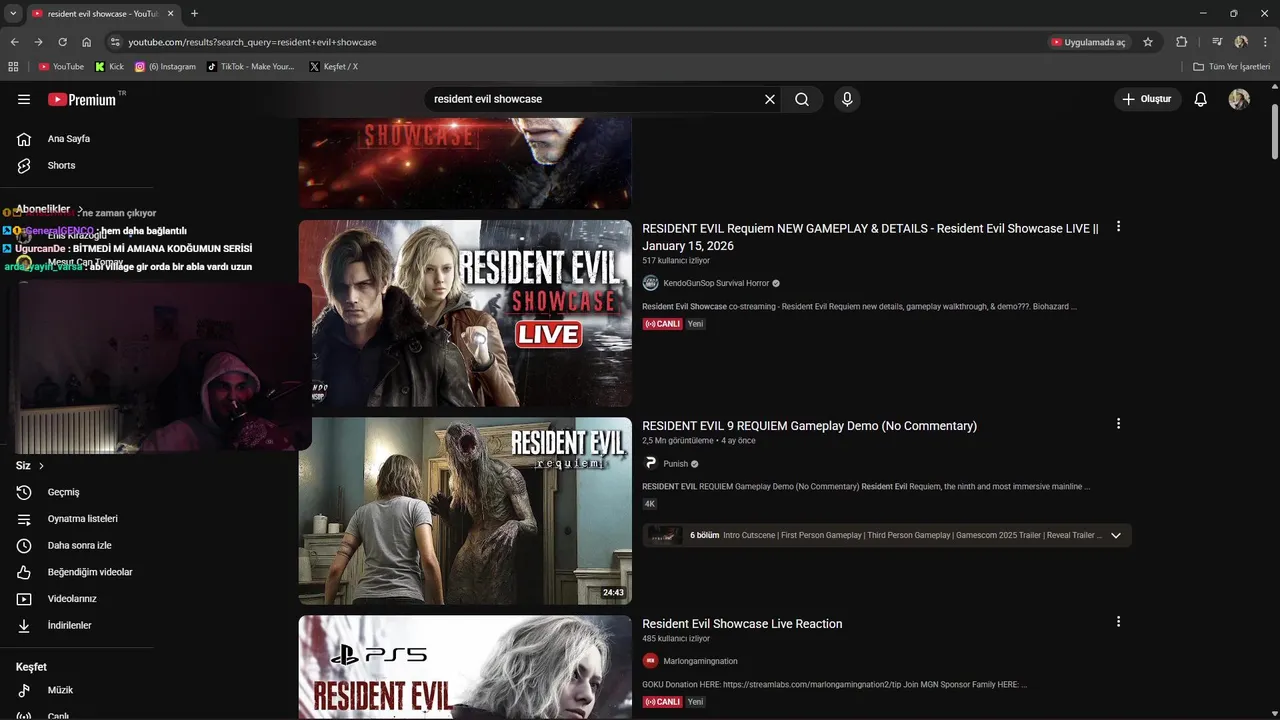Image resolution: width=1280 pixels, height=720 pixels.
Task: Reload the page with the refresh icon
Action: click(x=62, y=42)
